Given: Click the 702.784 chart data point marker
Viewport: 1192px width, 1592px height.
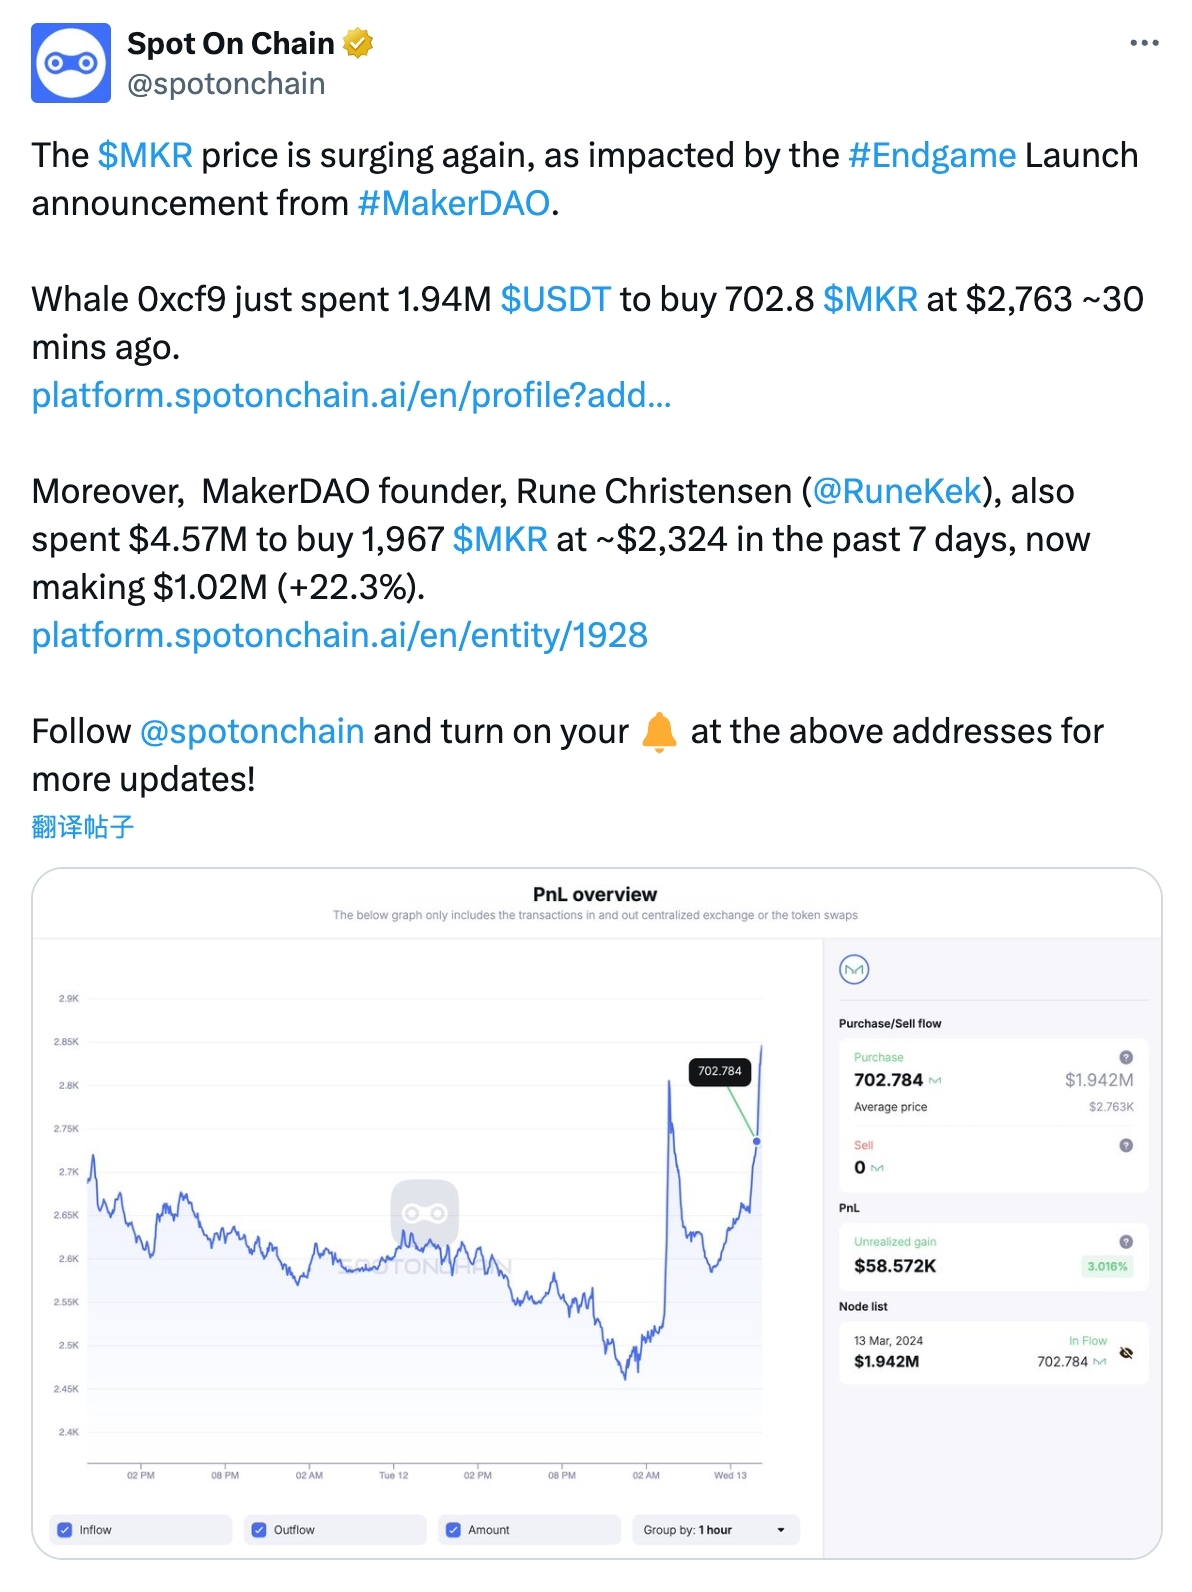Looking at the screenshot, I should 757,1141.
